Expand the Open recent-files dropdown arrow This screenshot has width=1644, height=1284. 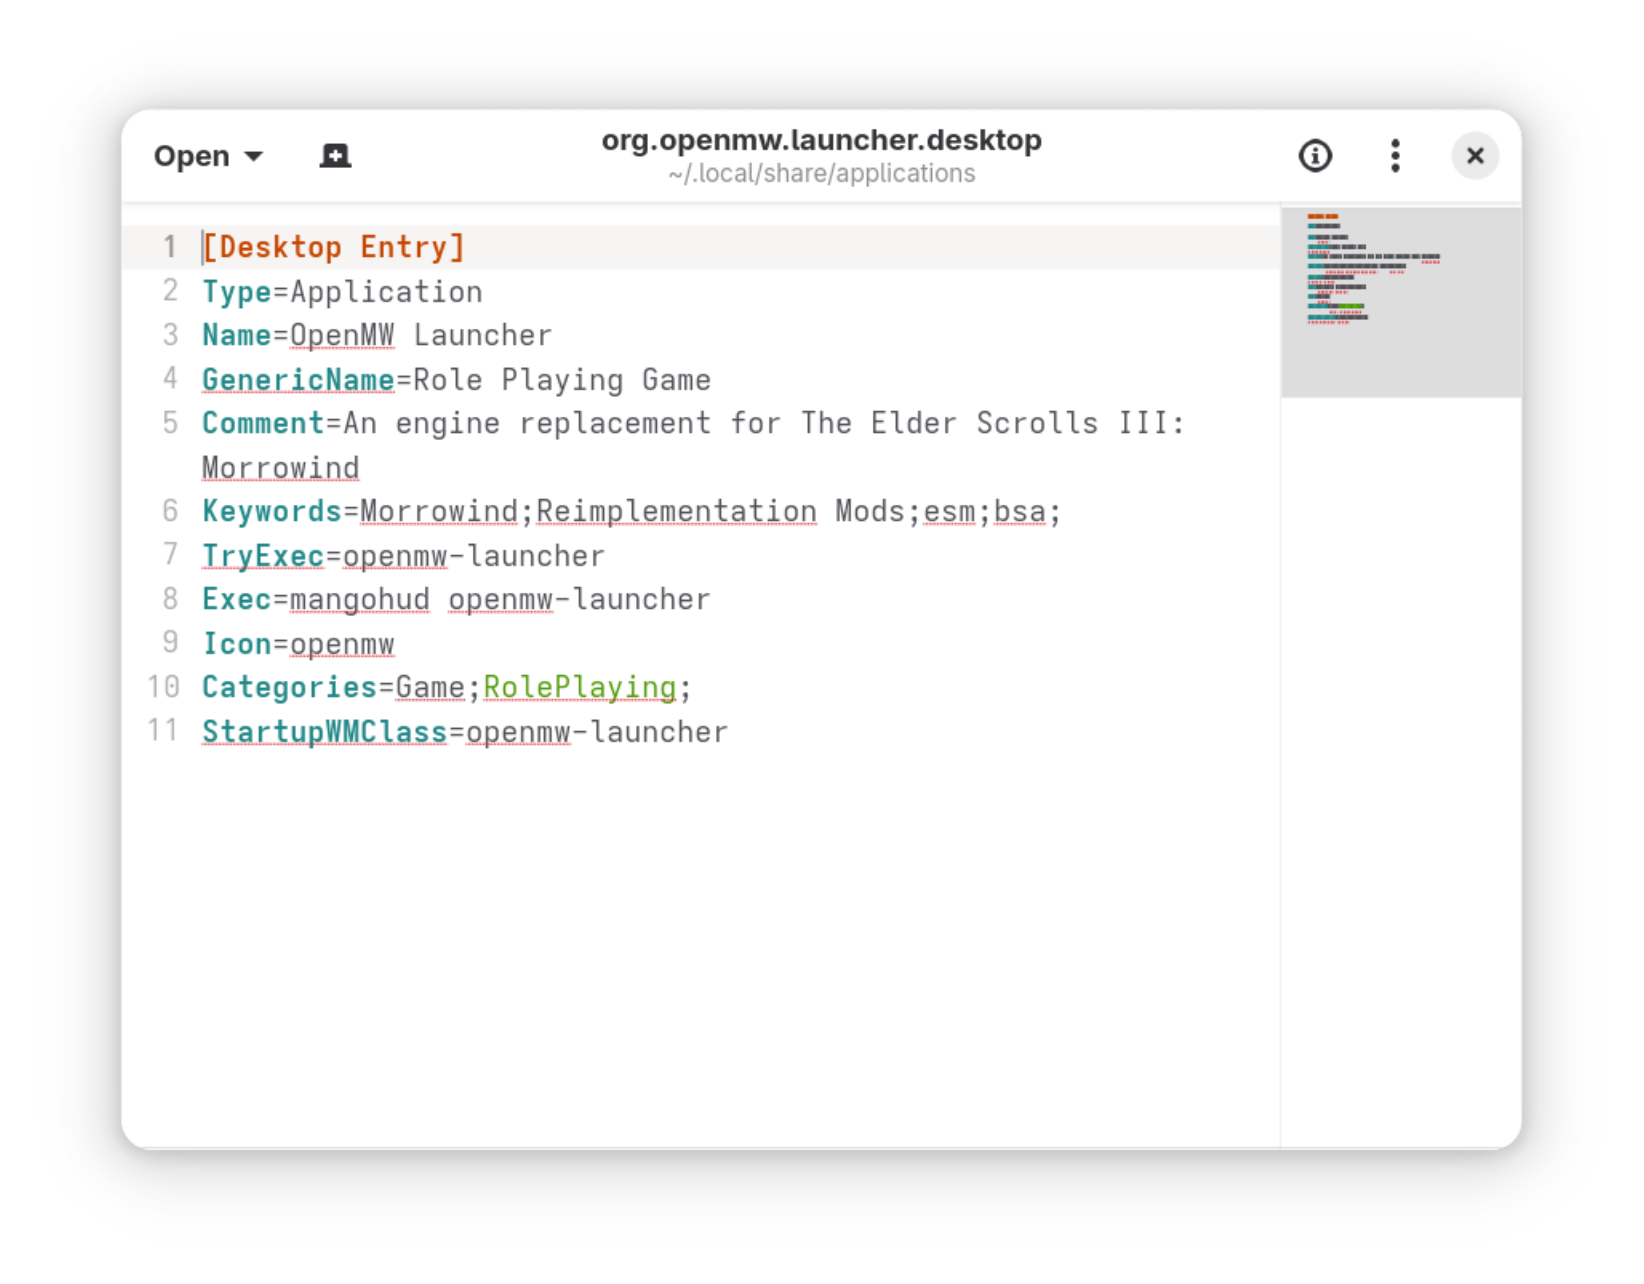254,156
